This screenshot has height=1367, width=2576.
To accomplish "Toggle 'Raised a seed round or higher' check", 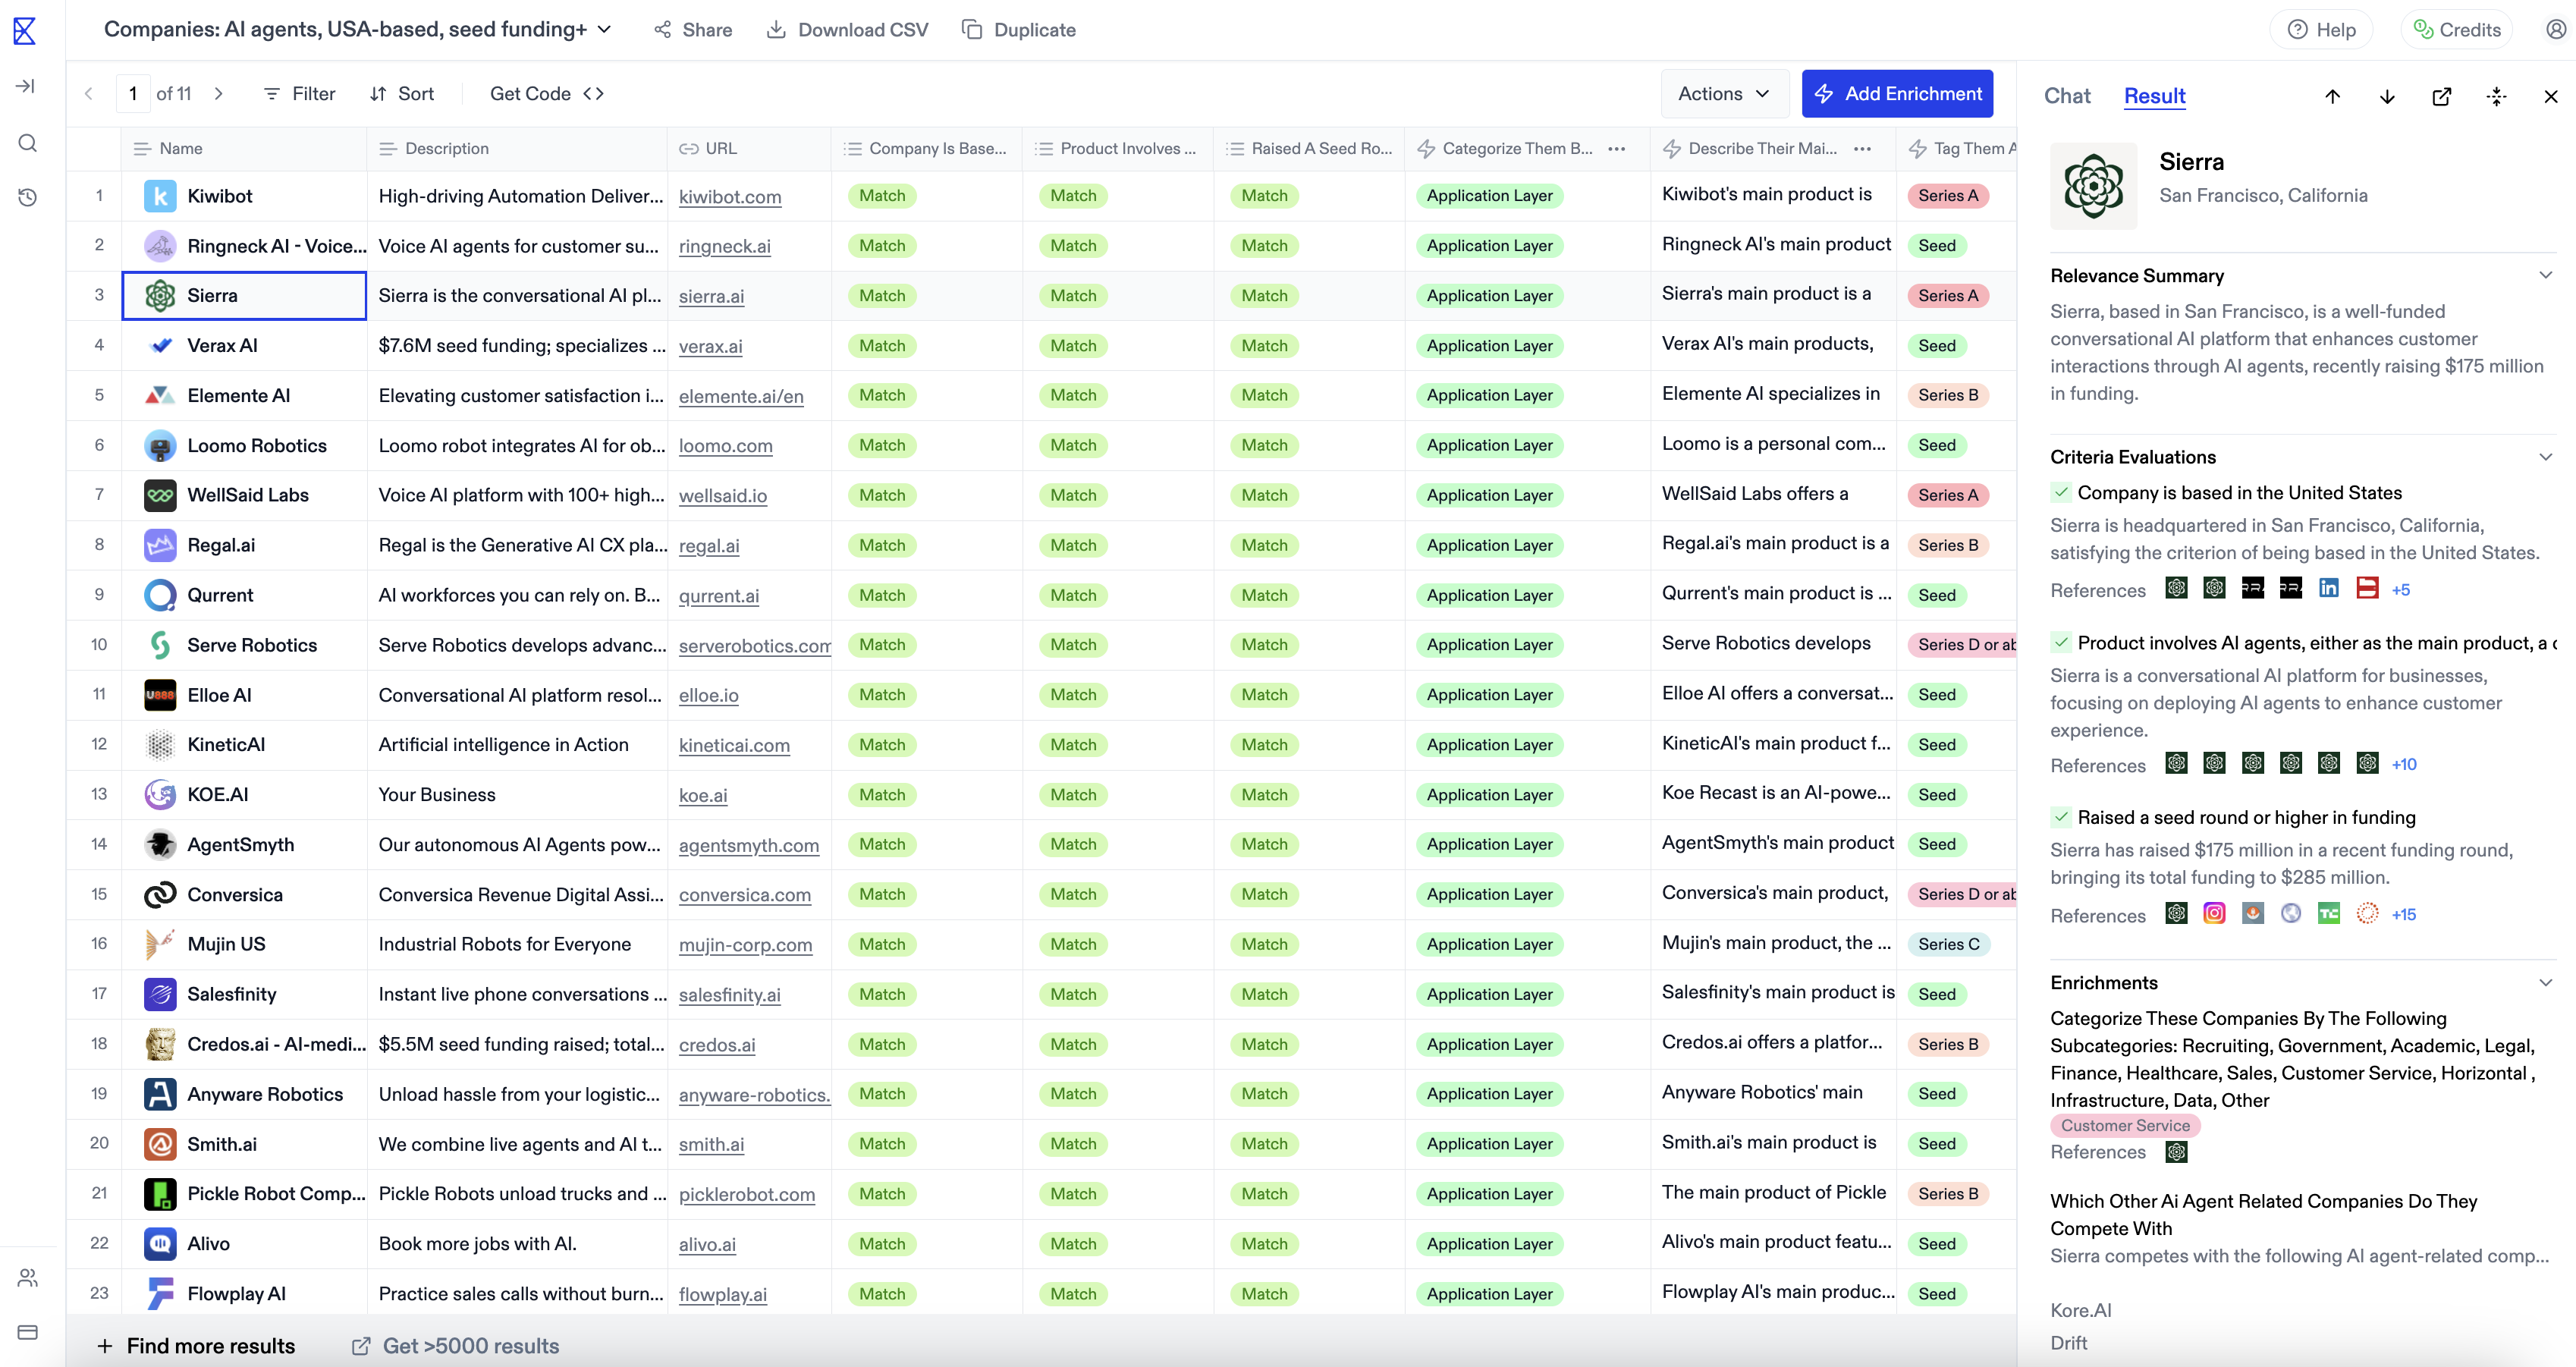I will [x=2060, y=817].
